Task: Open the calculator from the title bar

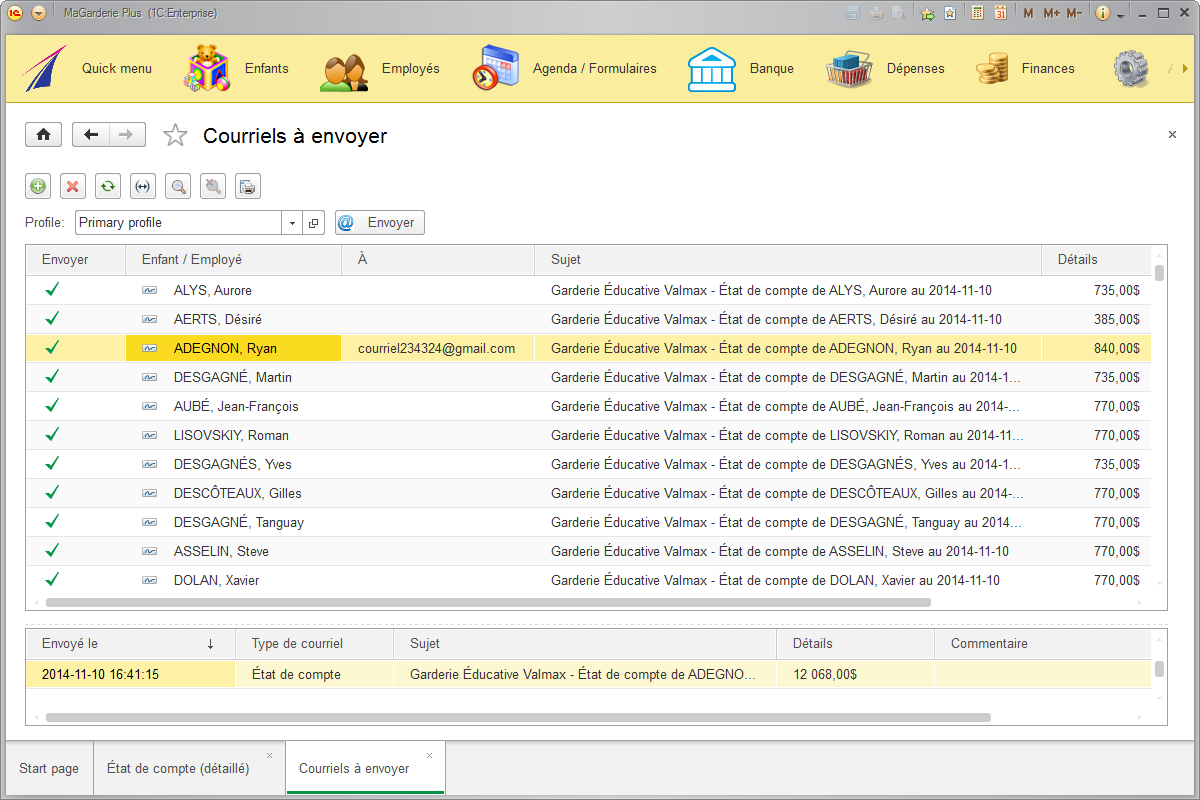Action: pos(976,13)
